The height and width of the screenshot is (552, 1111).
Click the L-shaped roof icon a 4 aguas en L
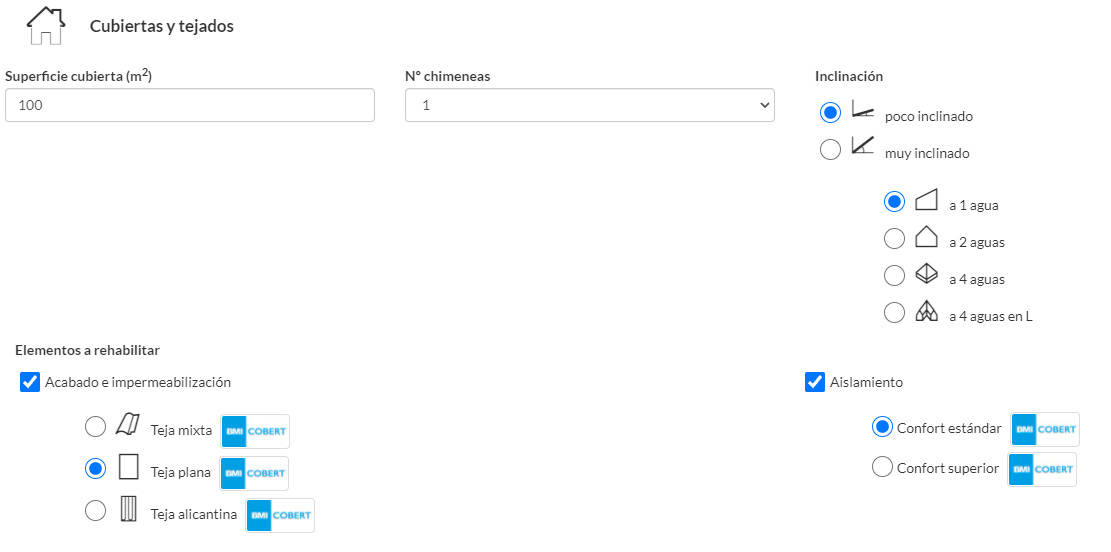click(x=926, y=312)
